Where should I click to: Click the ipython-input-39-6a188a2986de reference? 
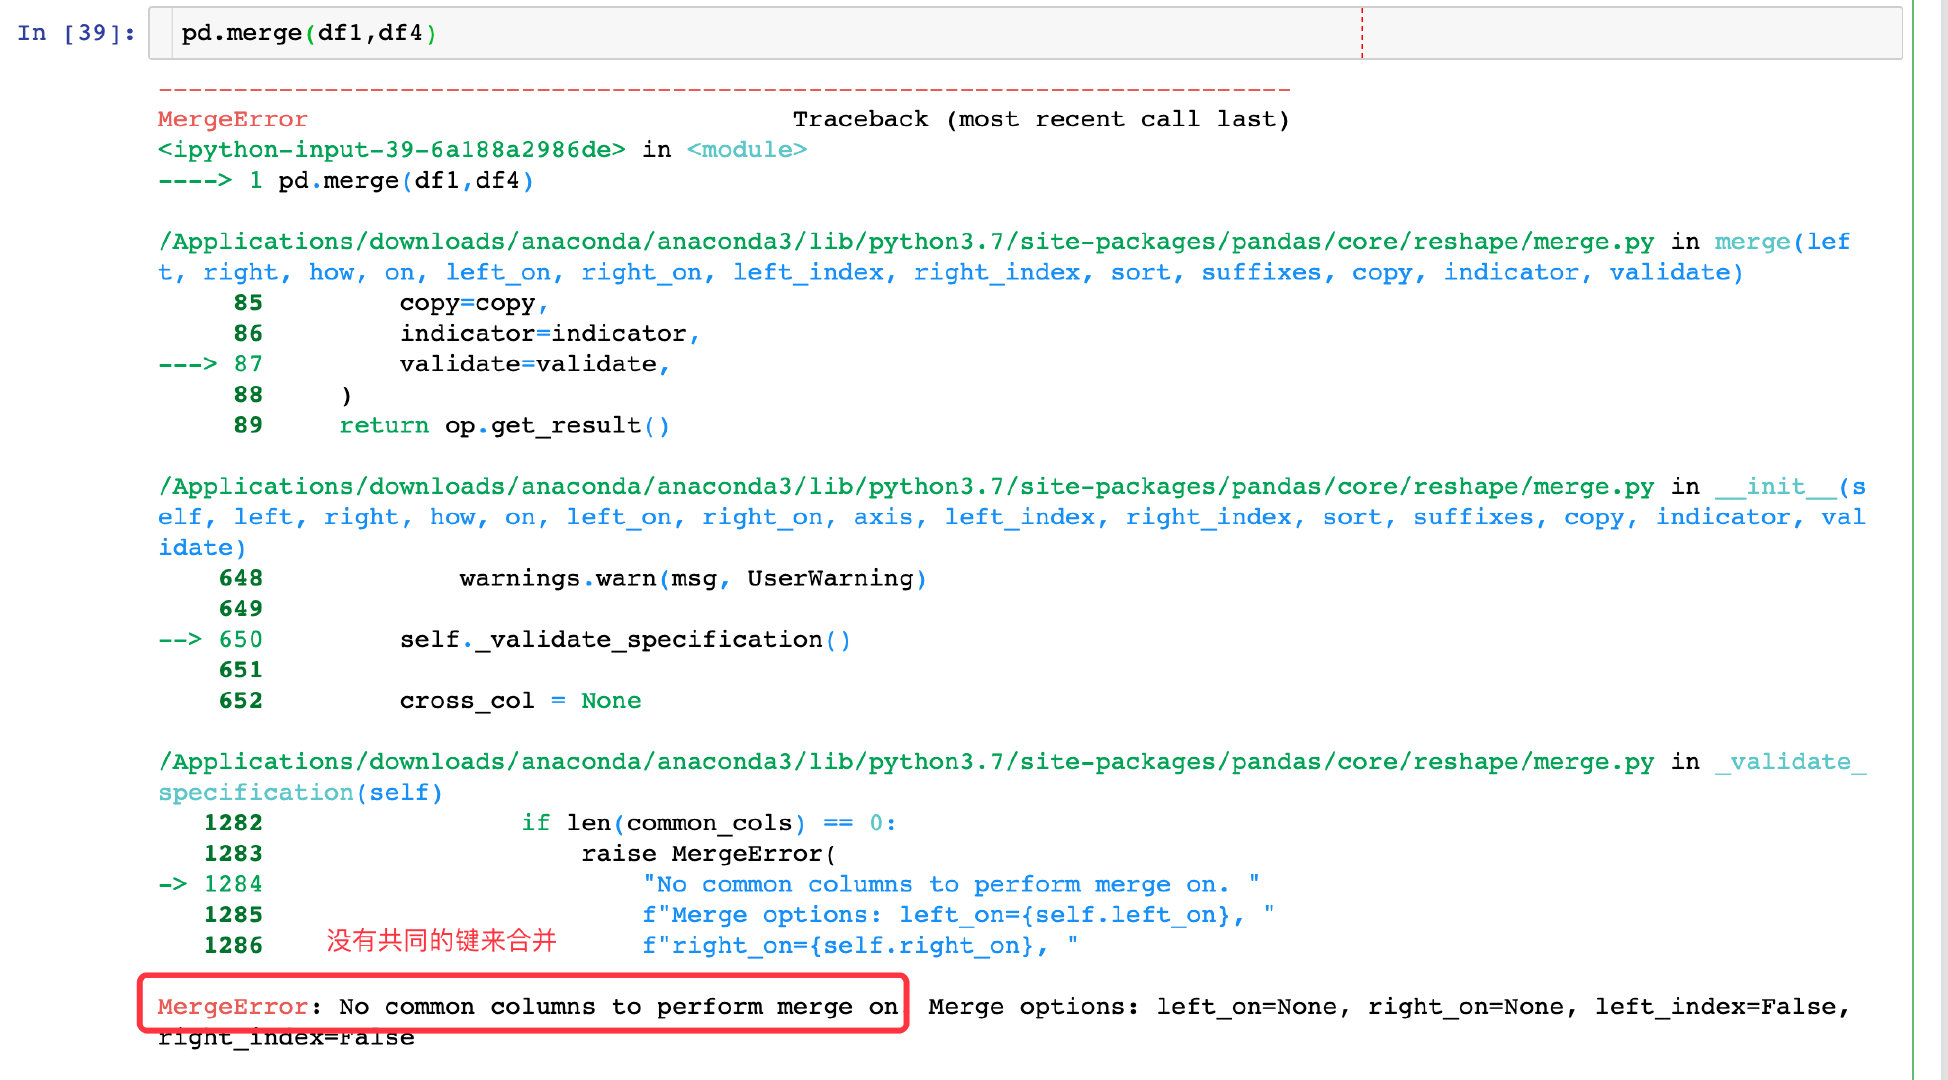391,150
